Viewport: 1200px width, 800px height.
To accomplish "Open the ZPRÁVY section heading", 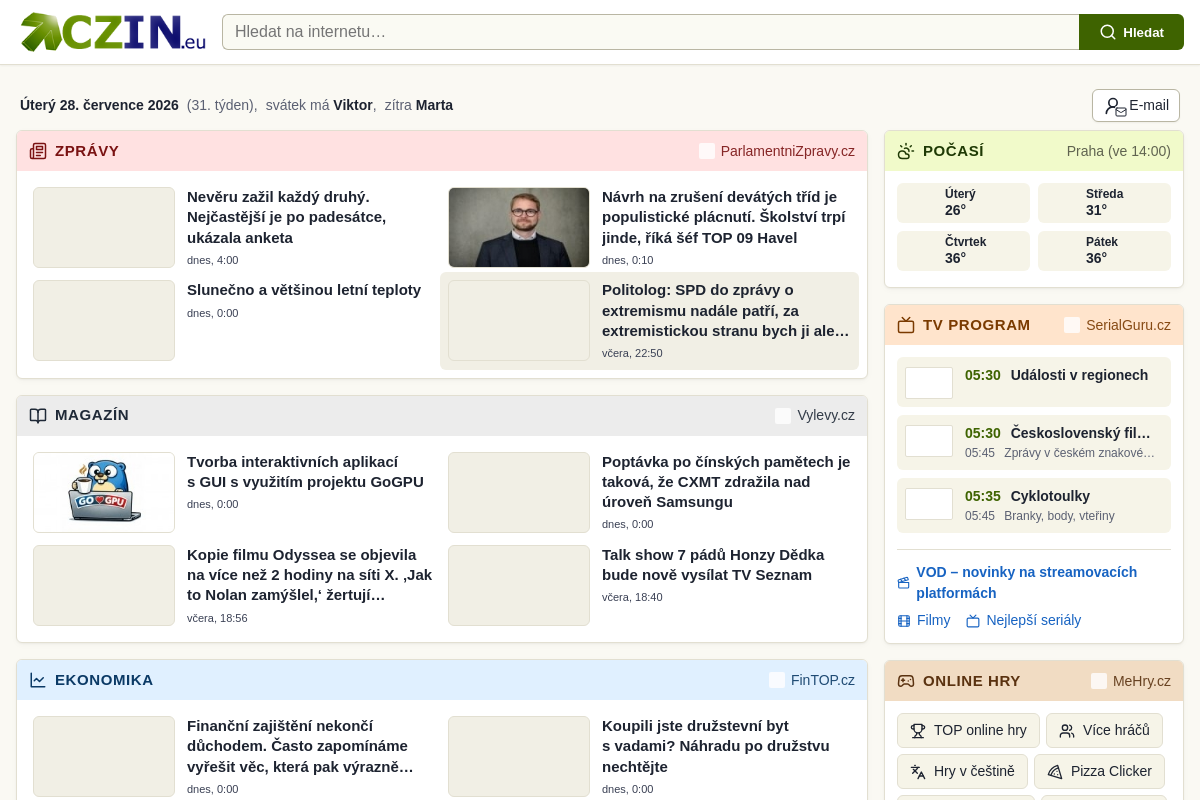I will click(87, 151).
